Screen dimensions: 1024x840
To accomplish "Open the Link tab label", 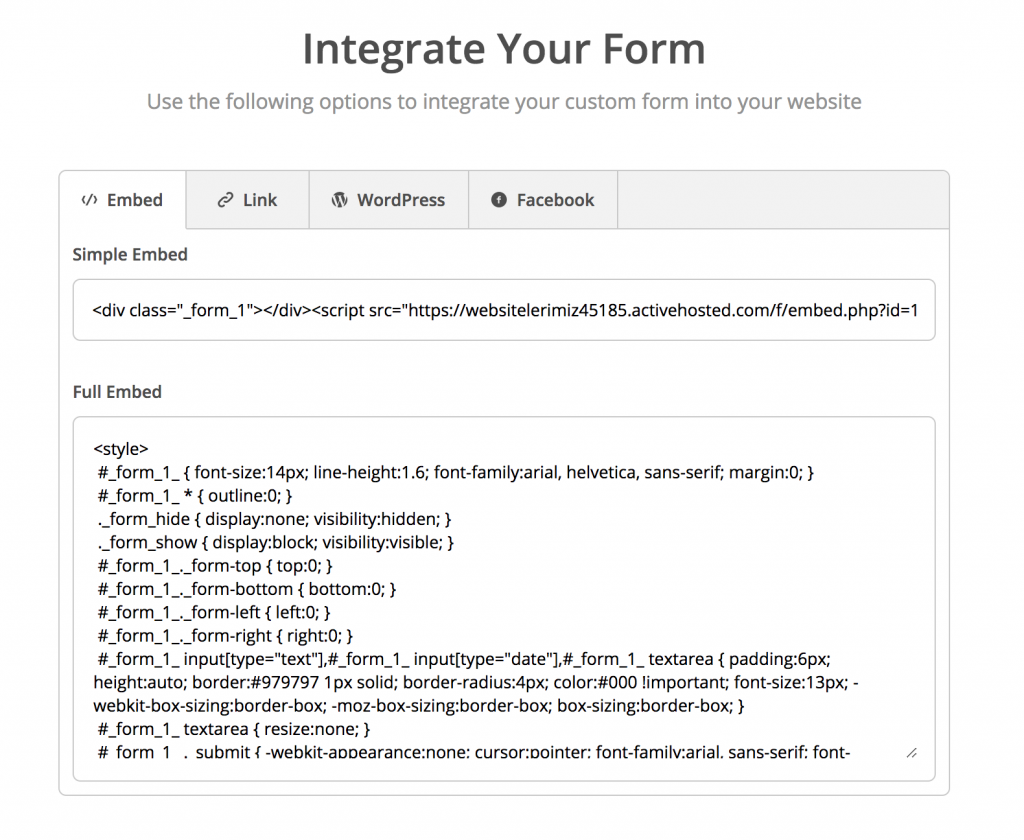I will point(260,200).
